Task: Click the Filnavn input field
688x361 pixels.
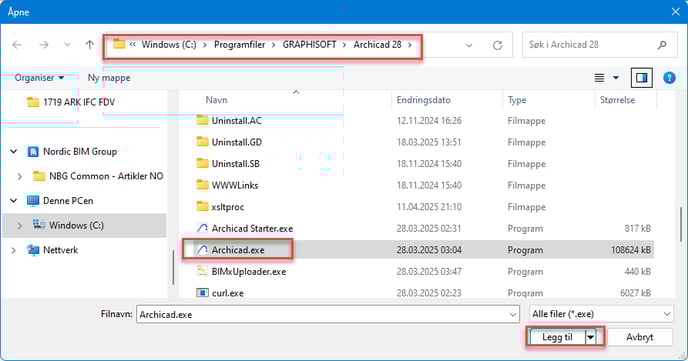Action: (327, 315)
